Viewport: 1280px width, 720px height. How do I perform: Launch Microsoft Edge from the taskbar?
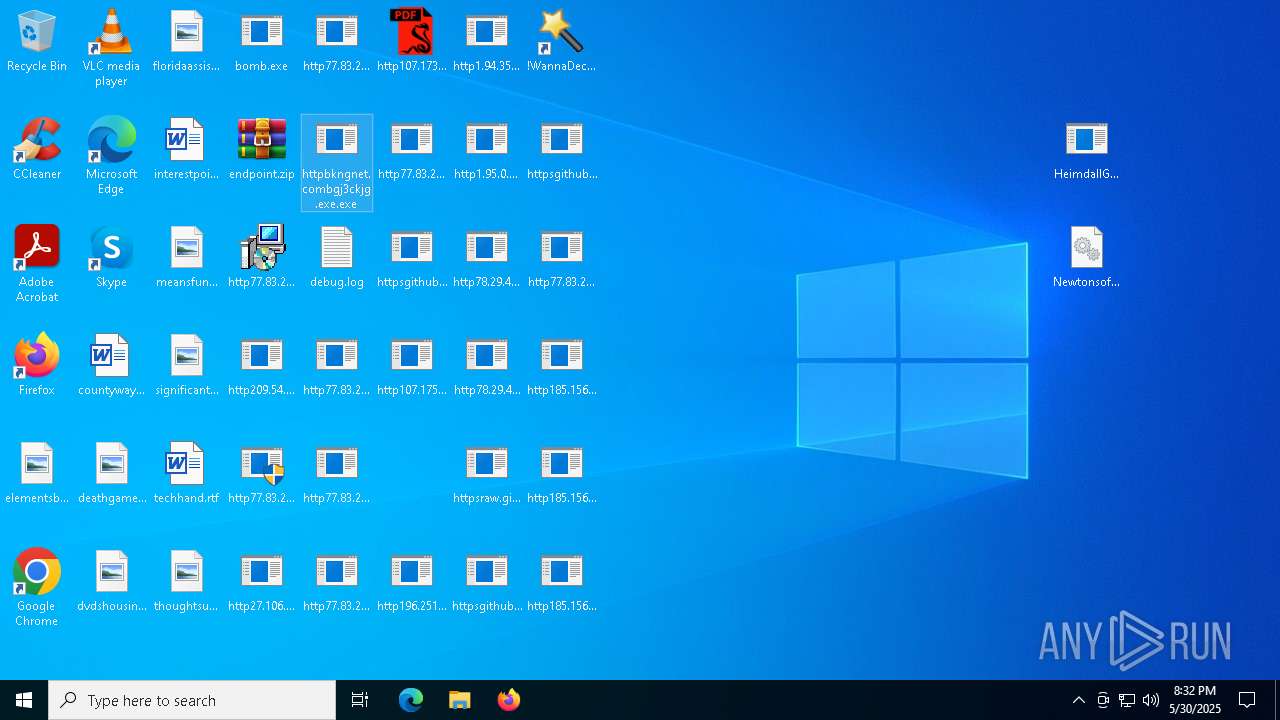411,700
